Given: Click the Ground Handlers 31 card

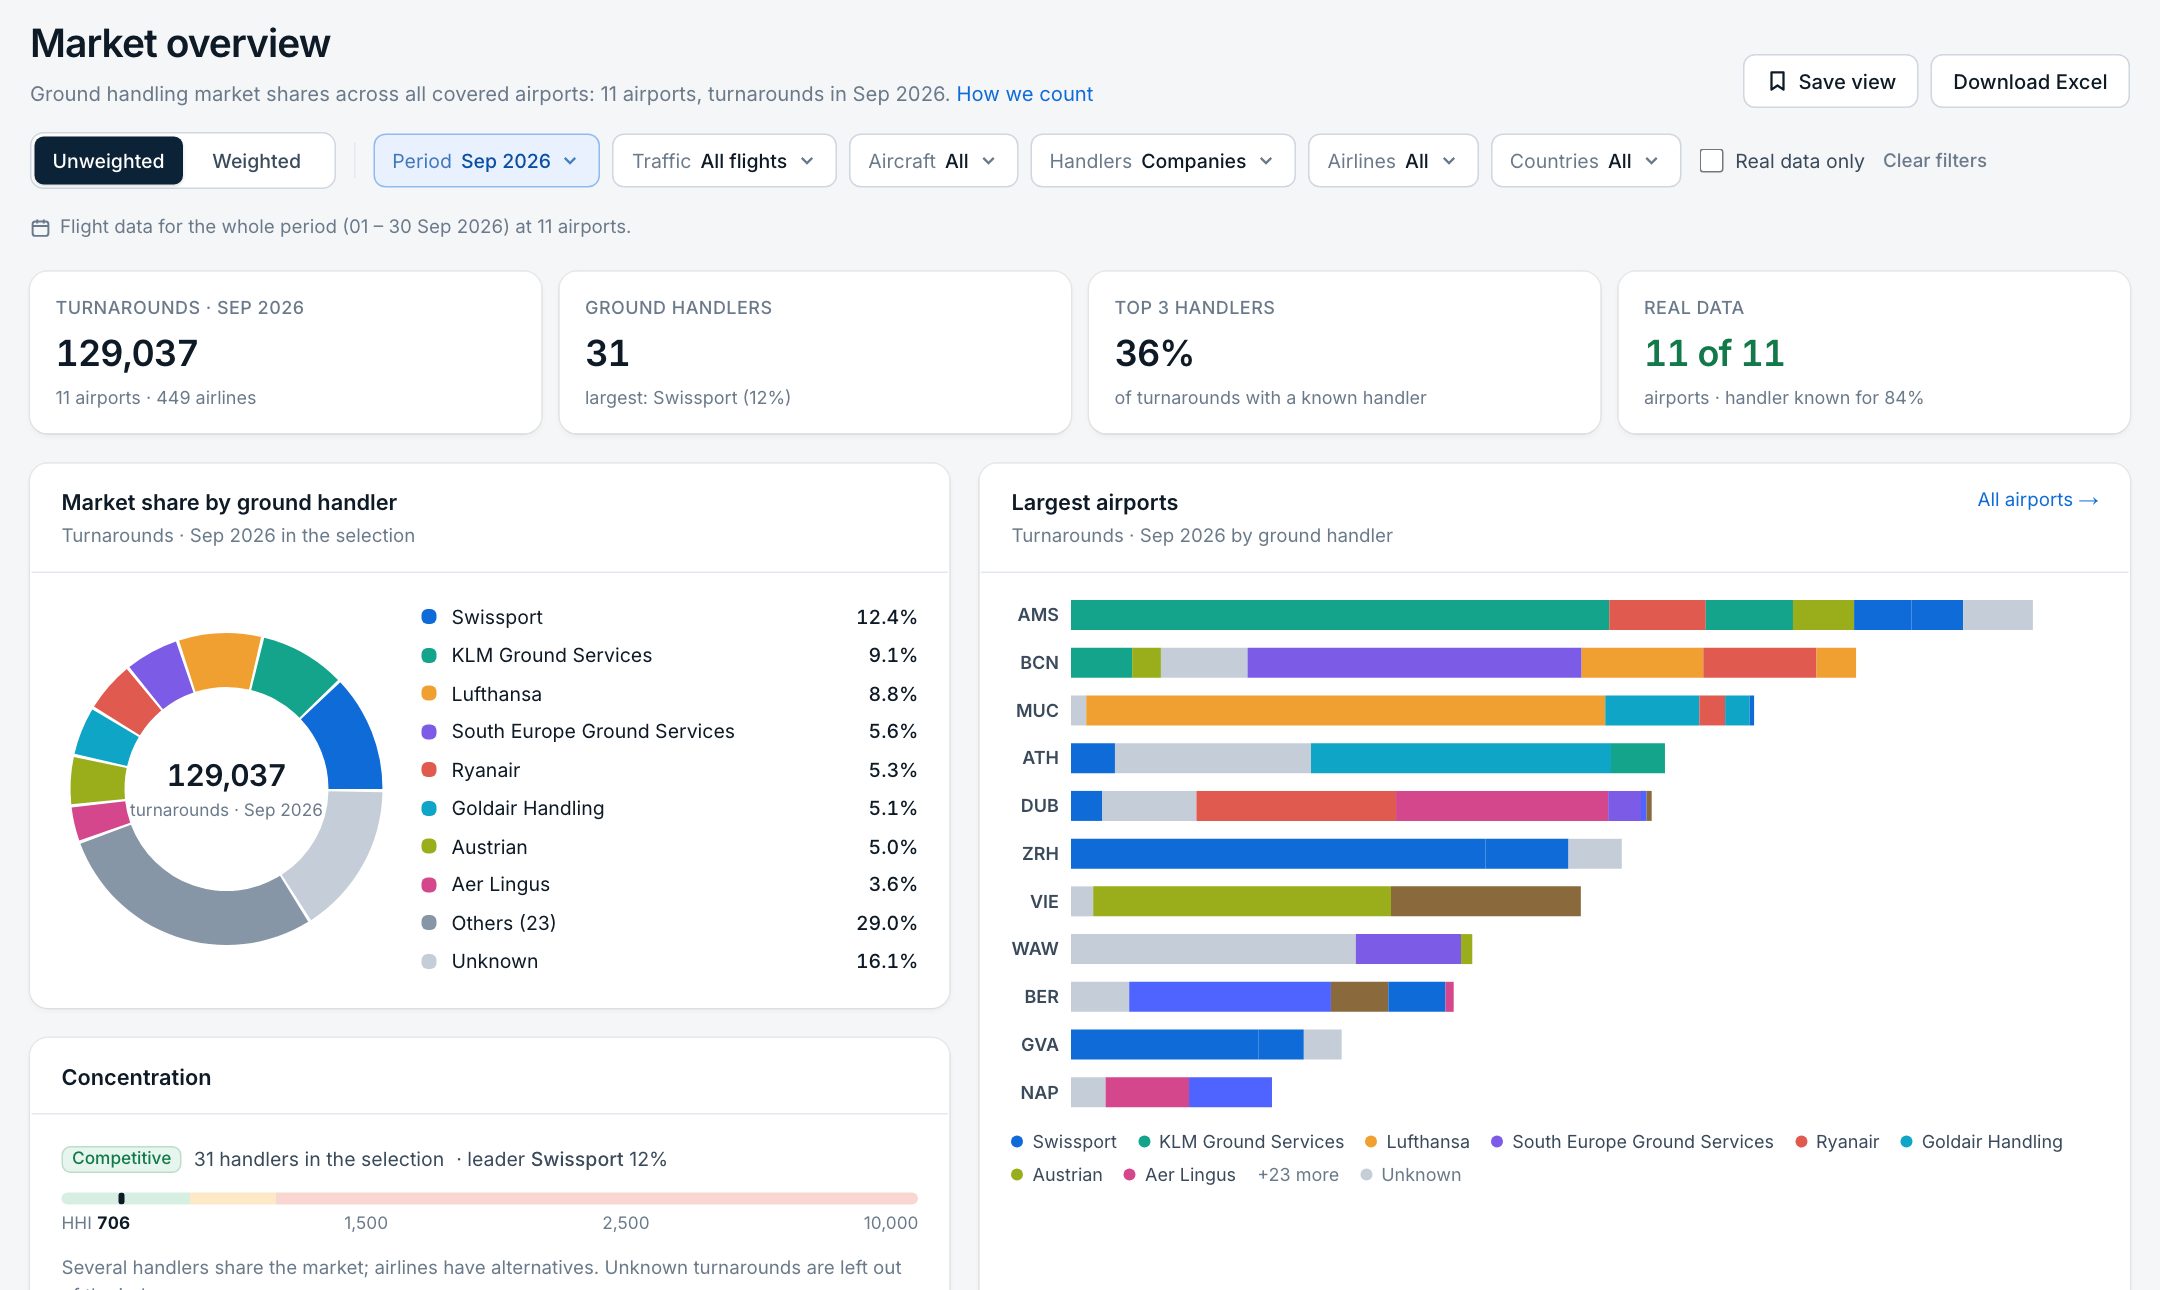Looking at the screenshot, I should coord(815,352).
